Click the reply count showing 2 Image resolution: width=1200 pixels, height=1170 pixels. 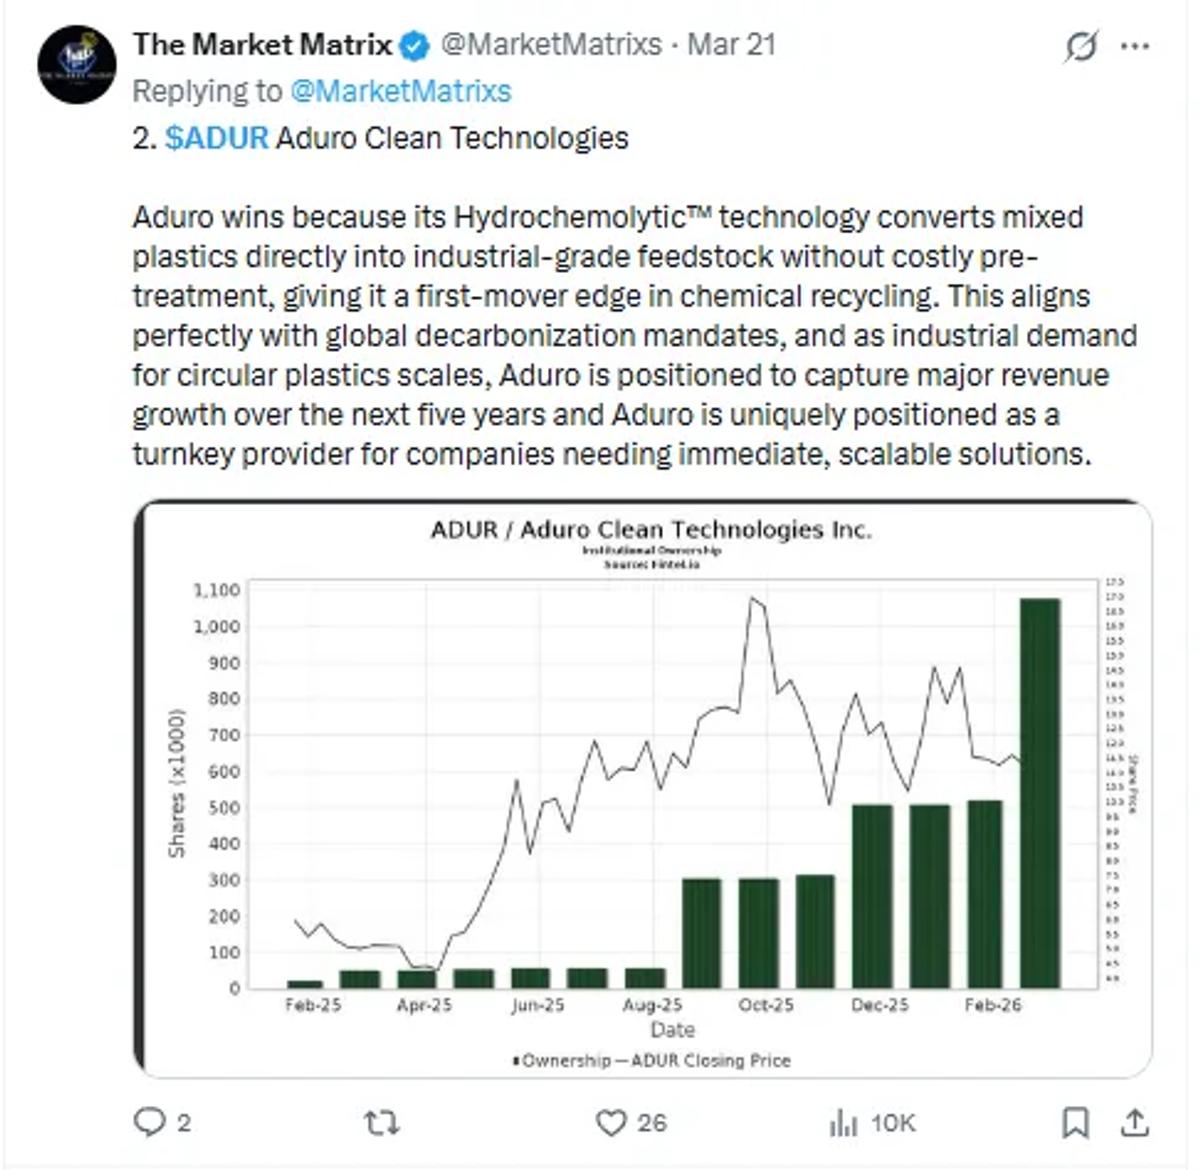182,1123
